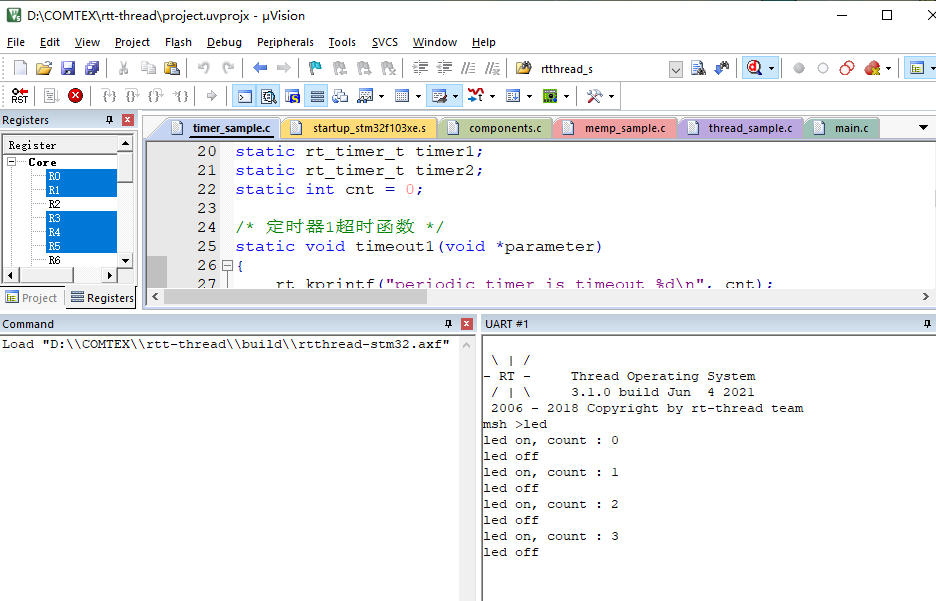The image size is (936, 601).
Task: Open the Analysis windows icon
Action: pos(476,96)
